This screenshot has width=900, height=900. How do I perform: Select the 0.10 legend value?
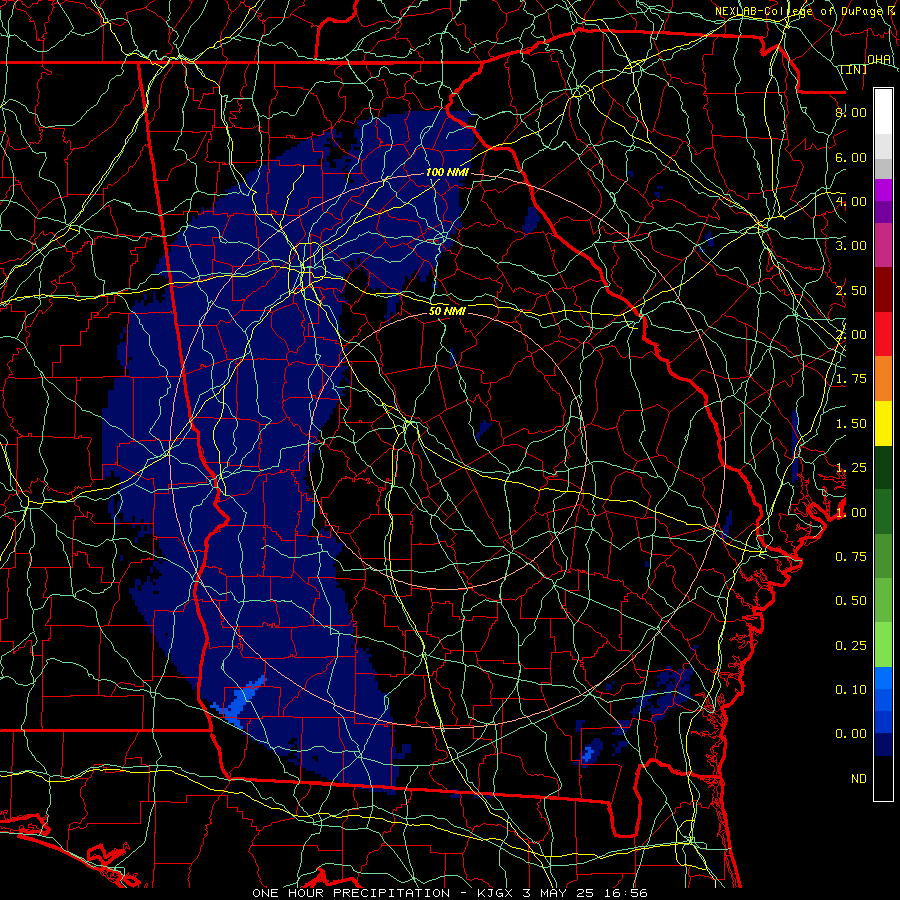[x=851, y=690]
